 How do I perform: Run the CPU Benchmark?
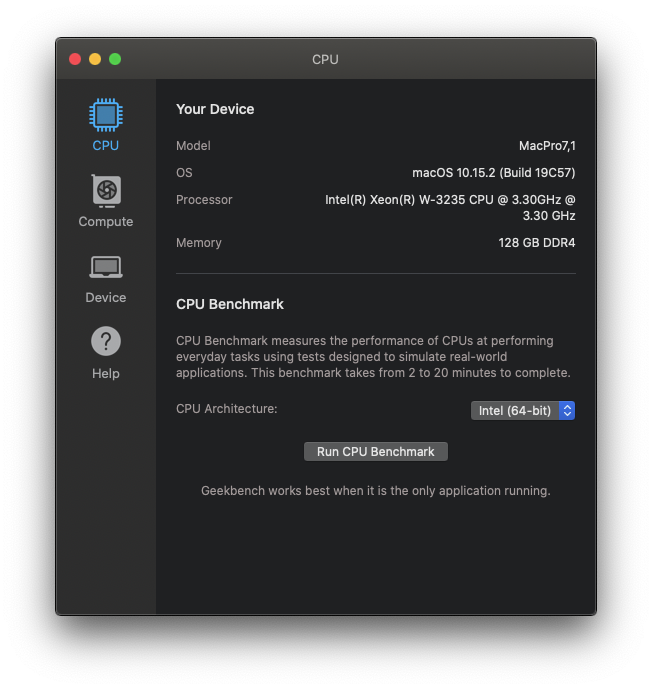[x=376, y=452]
